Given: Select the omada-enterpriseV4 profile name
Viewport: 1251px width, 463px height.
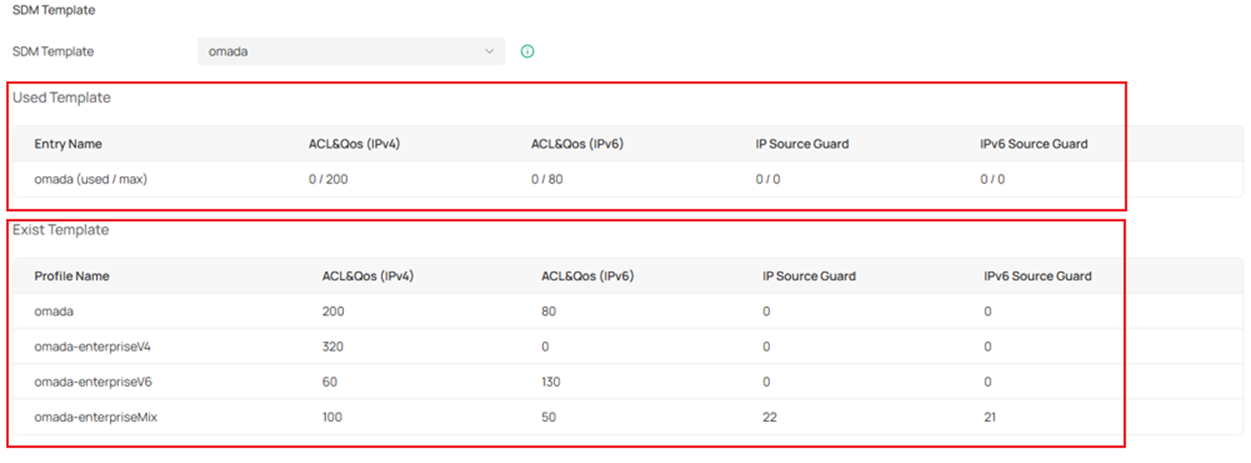Looking at the screenshot, I should 92,347.
